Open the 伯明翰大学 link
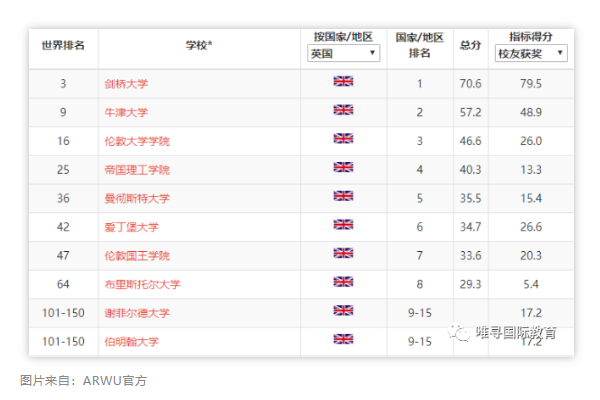The height and width of the screenshot is (400, 600). (132, 342)
